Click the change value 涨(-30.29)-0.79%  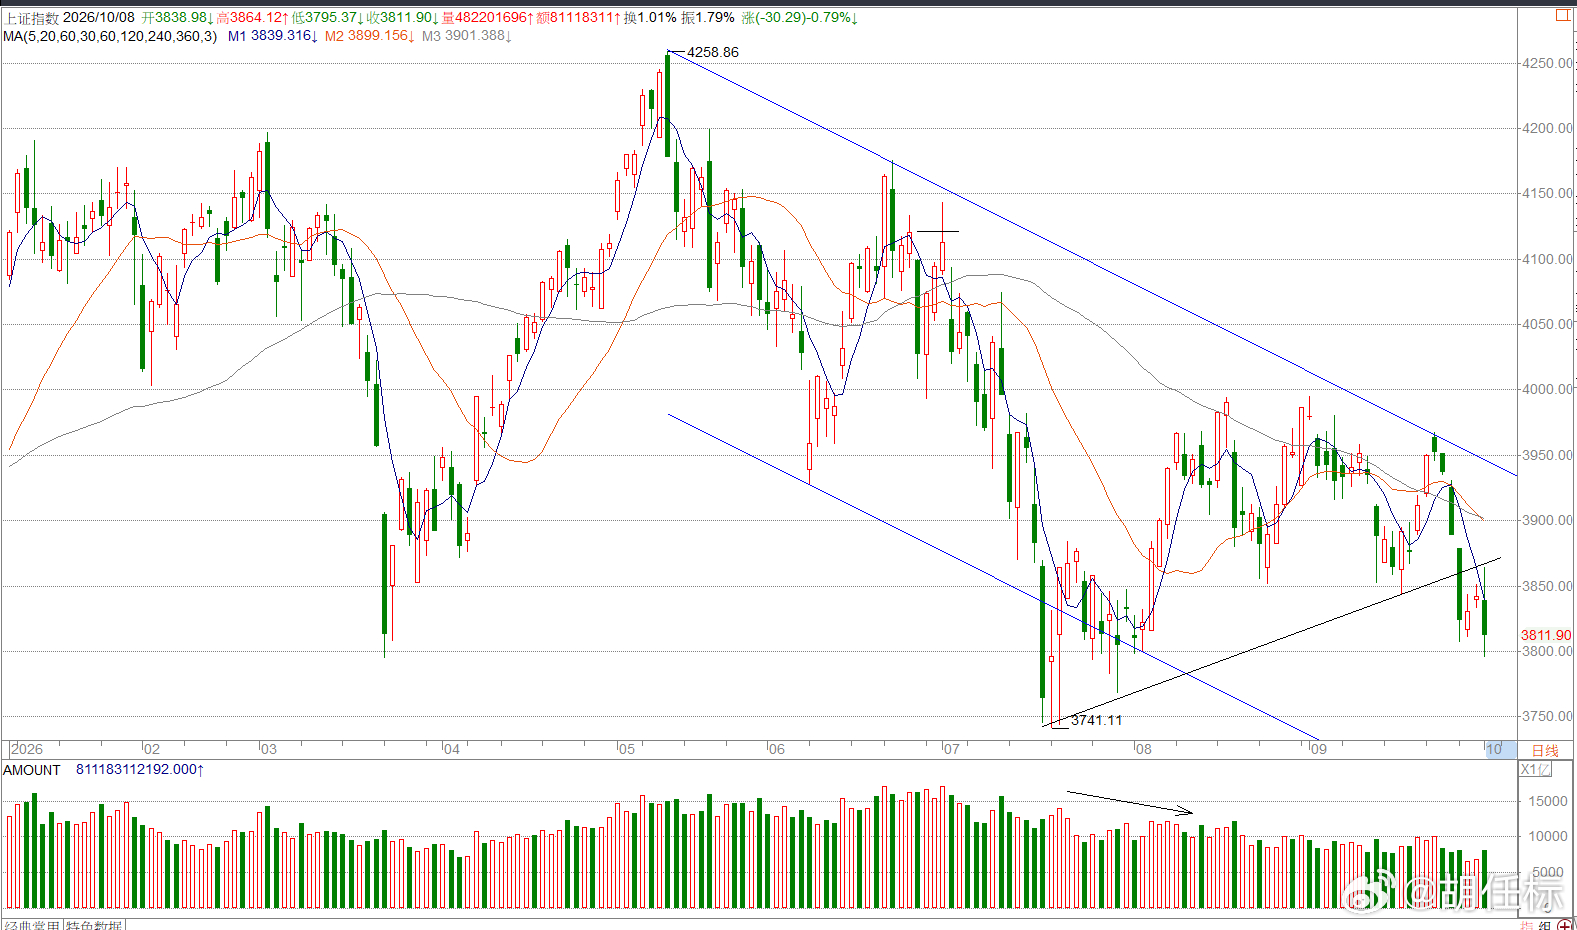[799, 18]
